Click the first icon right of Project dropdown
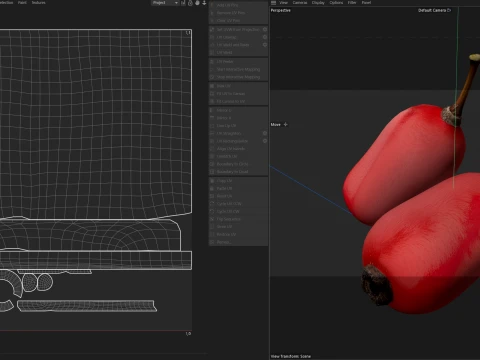480x360 pixels. pyautogui.click(x=183, y=3)
